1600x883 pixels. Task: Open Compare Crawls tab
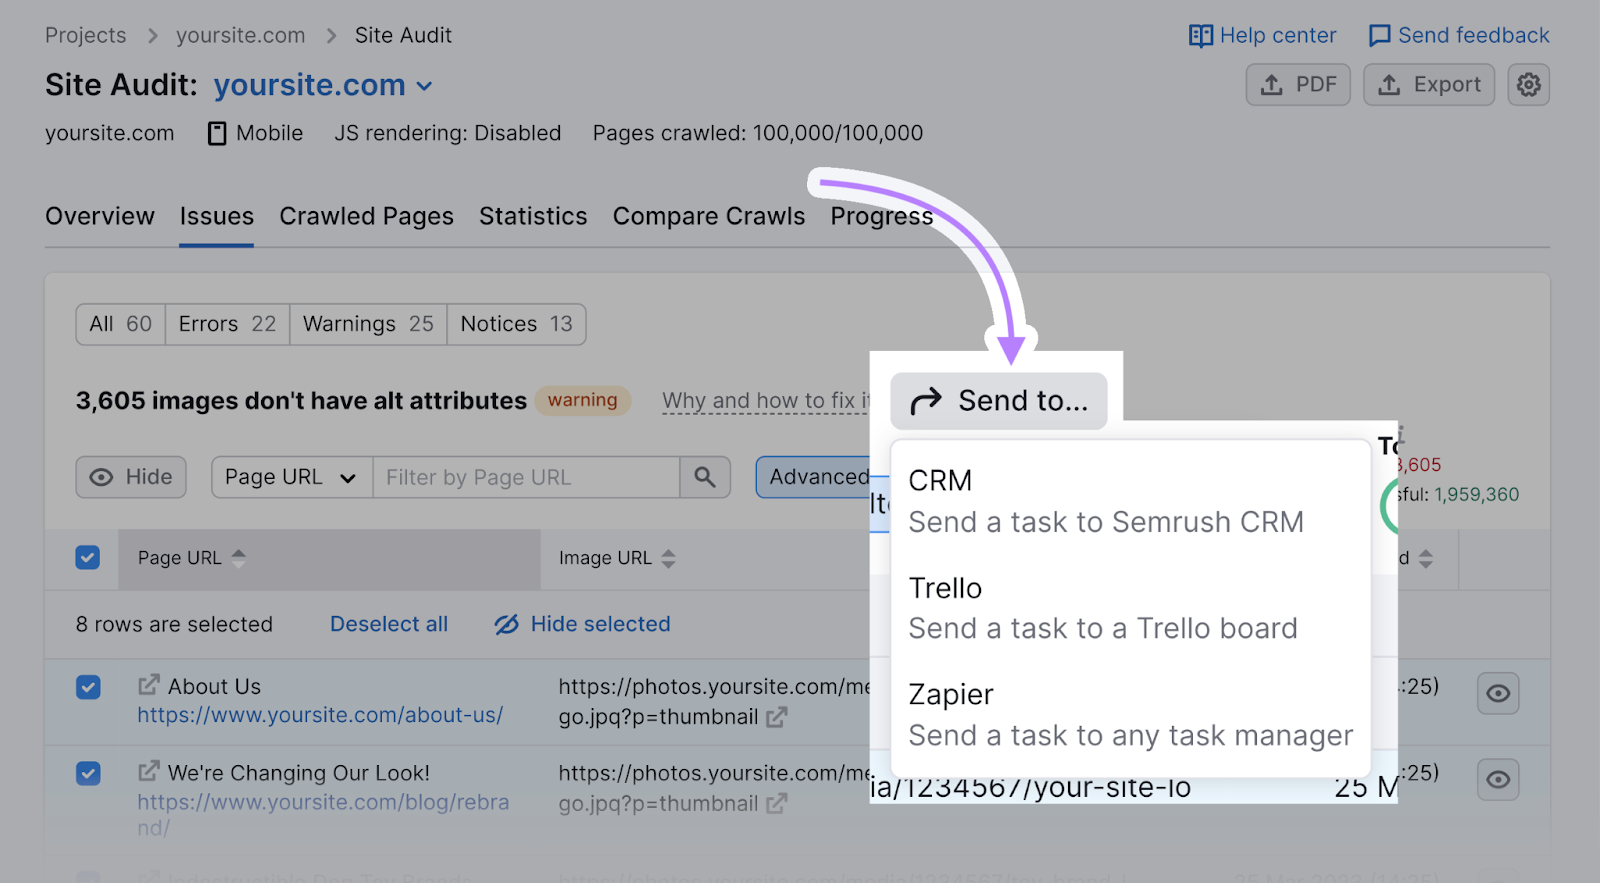click(x=709, y=216)
